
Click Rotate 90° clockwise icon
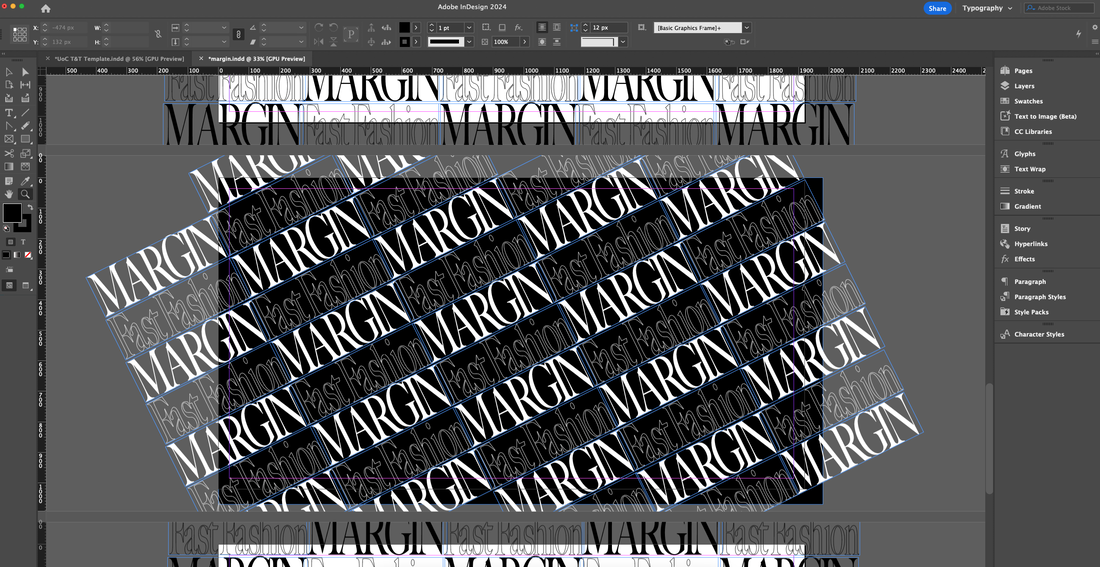(319, 27)
